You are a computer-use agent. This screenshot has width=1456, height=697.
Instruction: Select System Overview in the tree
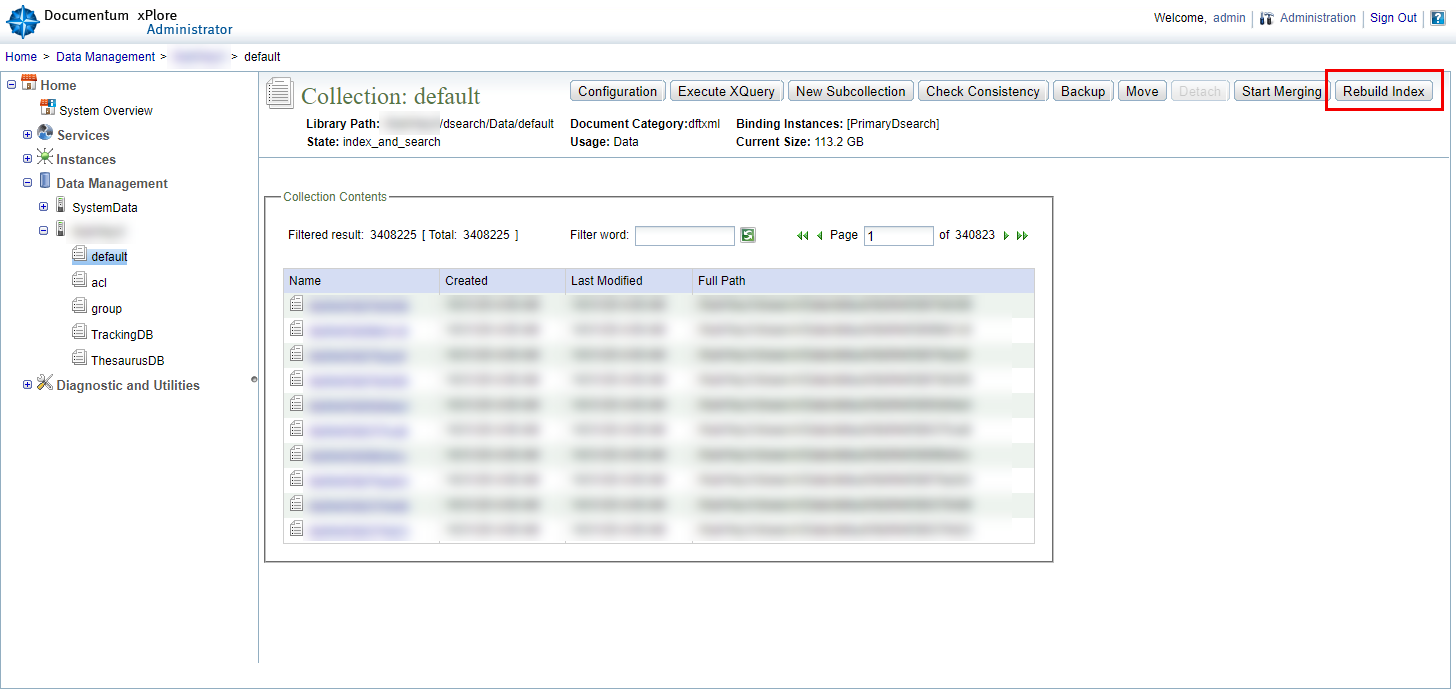106,111
